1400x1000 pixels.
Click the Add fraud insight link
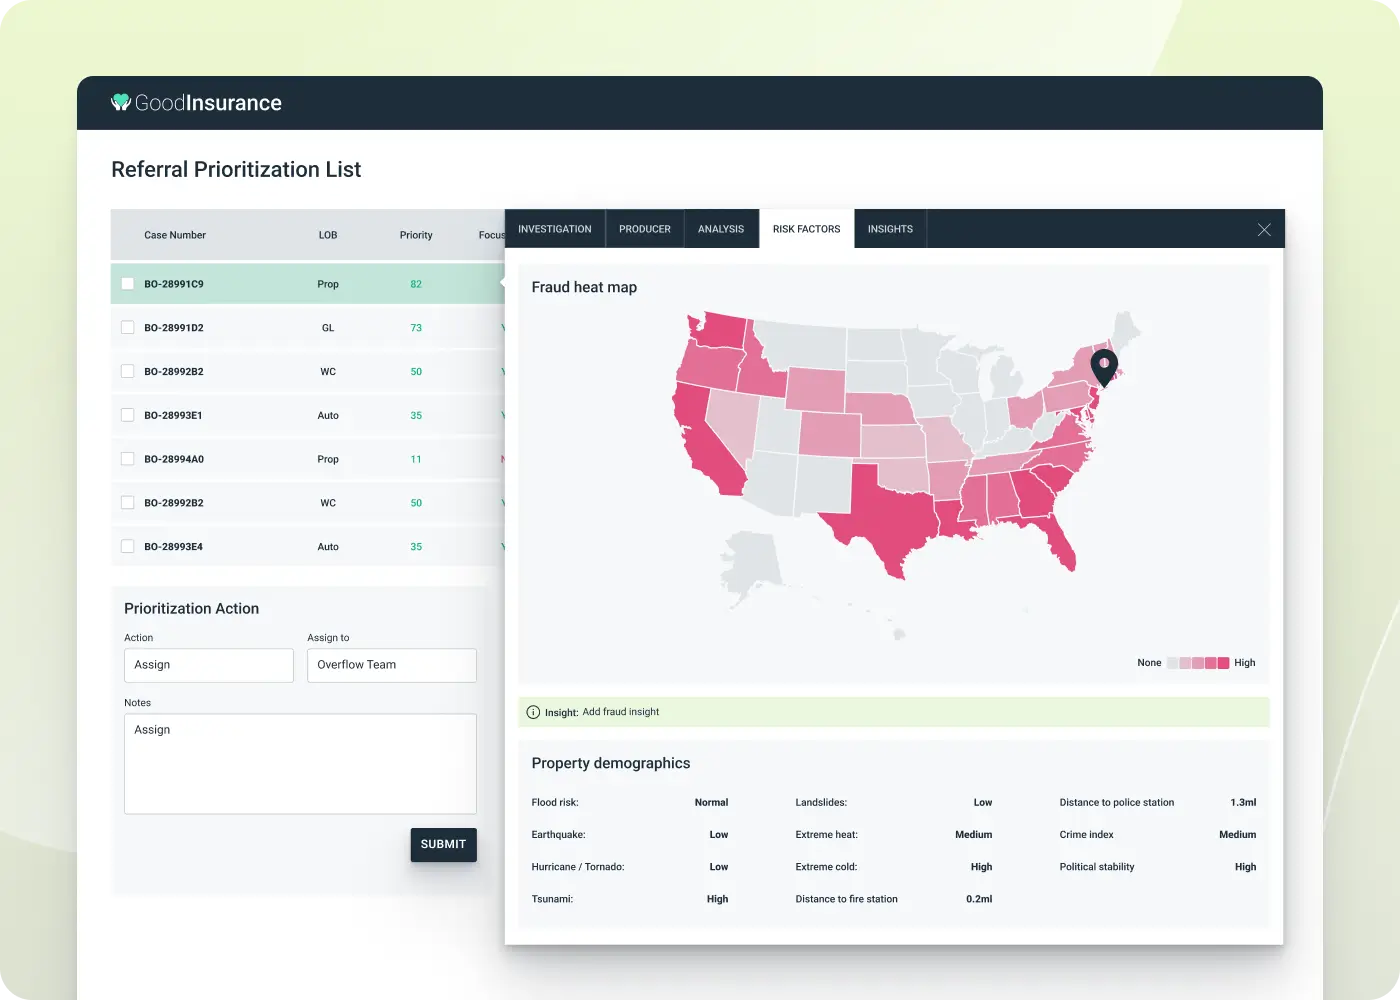(620, 712)
